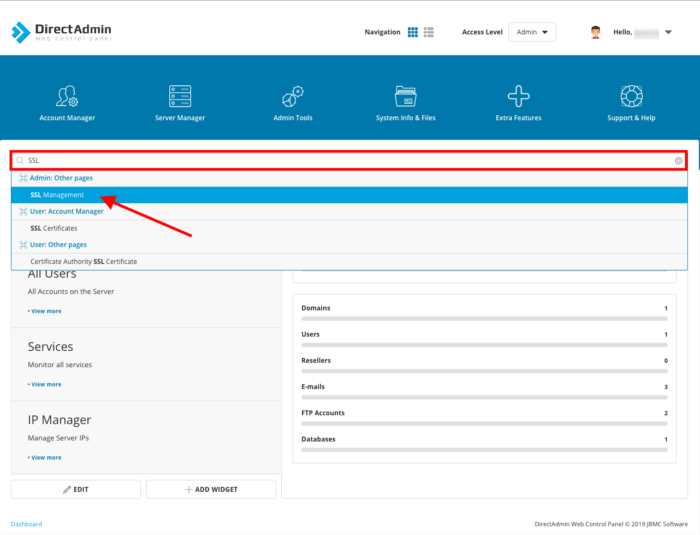The height and width of the screenshot is (535, 700).
Task: Expand the Access Level Admin dropdown
Action: pyautogui.click(x=532, y=32)
